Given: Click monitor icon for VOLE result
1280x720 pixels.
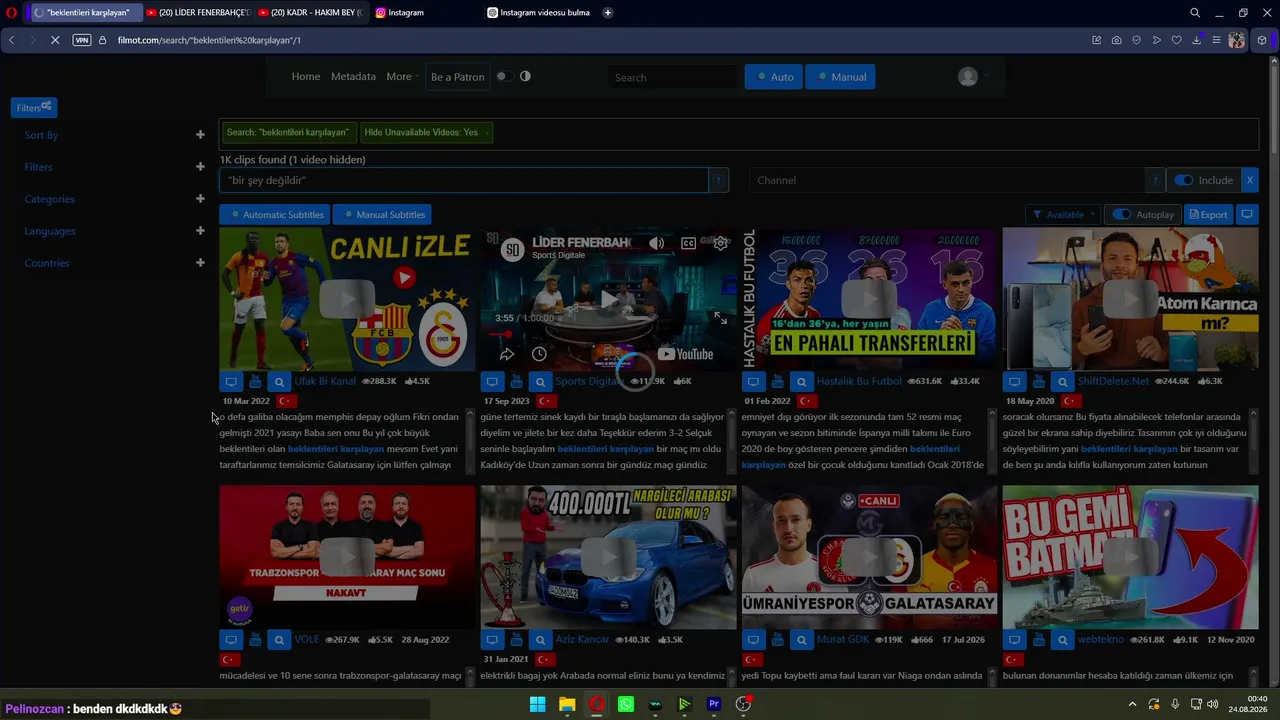Looking at the screenshot, I should click(x=231, y=639).
